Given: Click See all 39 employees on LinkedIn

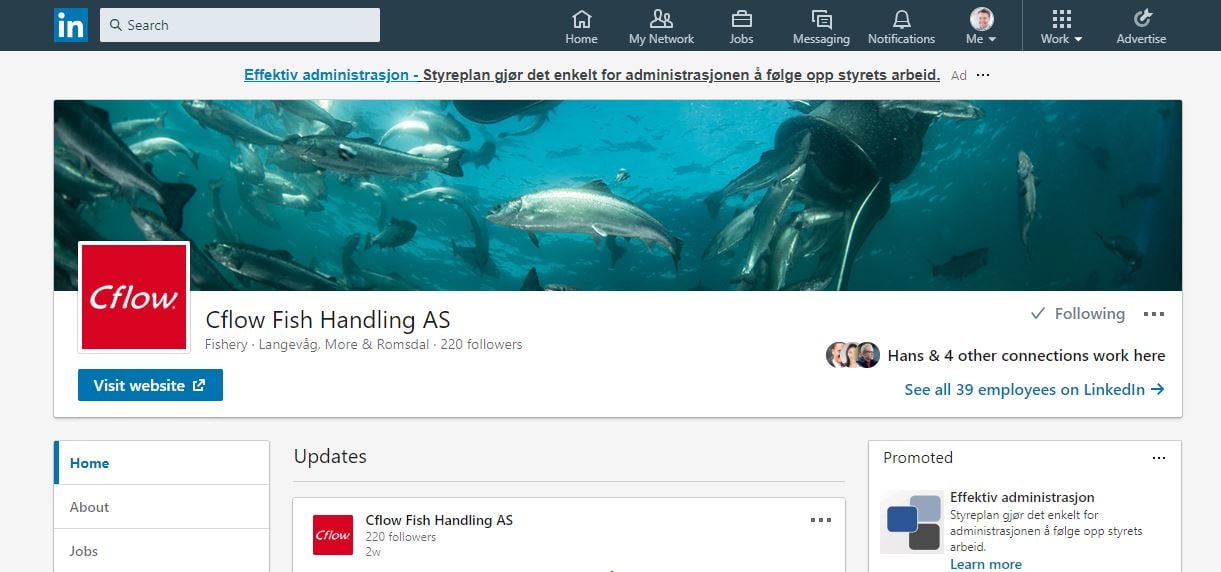Looking at the screenshot, I should tap(1034, 390).
